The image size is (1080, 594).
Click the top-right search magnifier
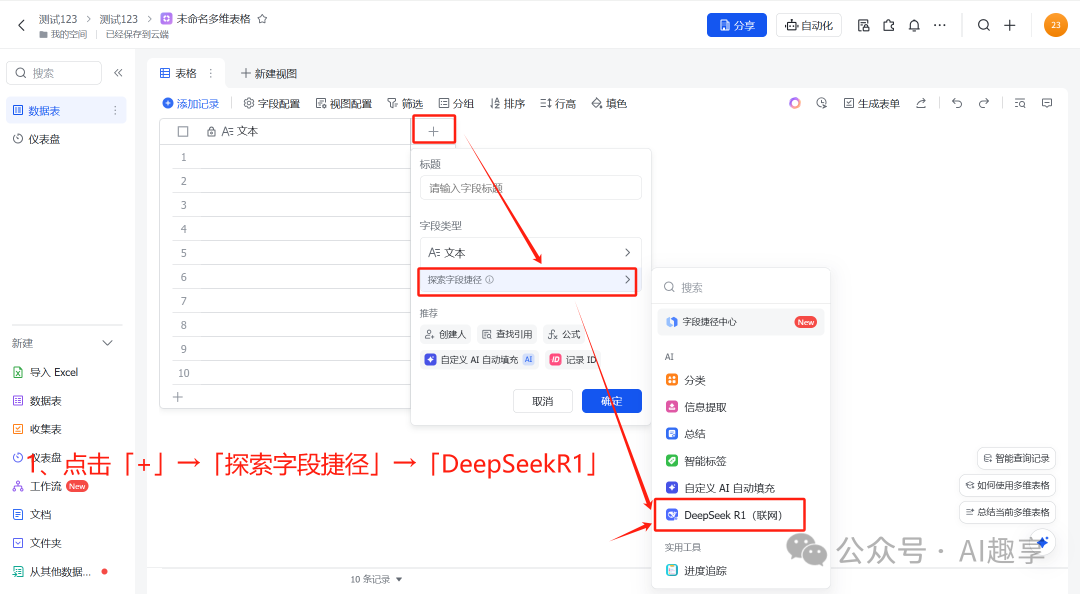(984, 25)
